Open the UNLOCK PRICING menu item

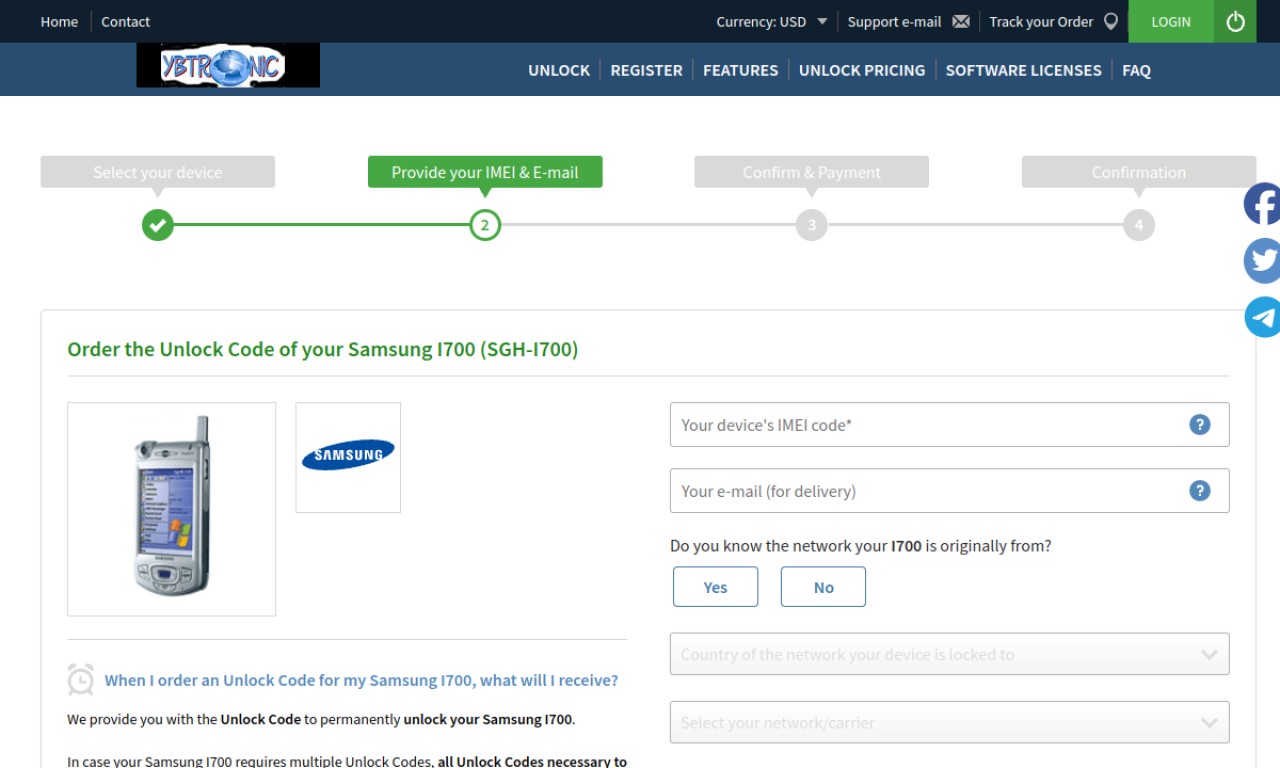pos(862,70)
